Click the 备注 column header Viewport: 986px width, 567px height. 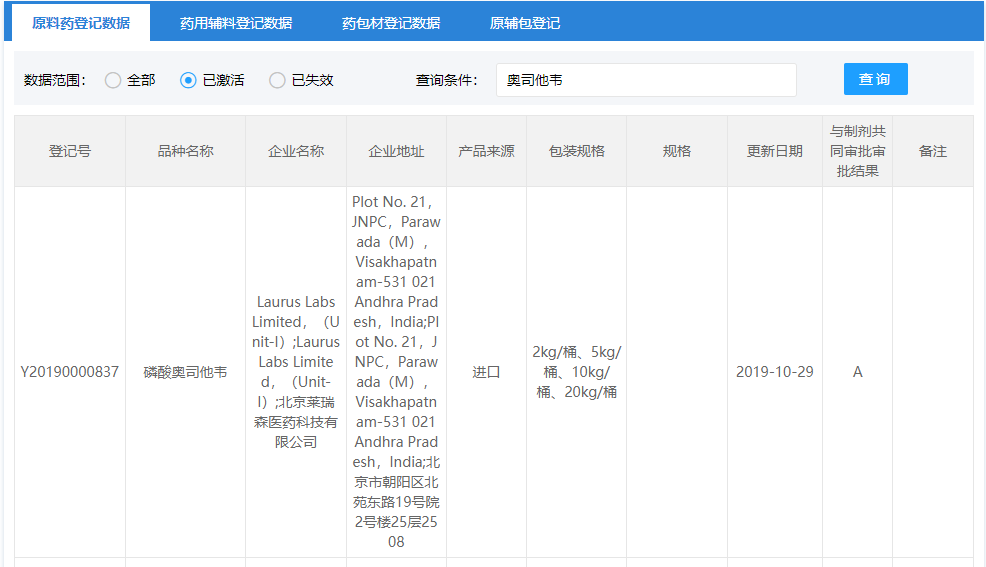tap(932, 151)
